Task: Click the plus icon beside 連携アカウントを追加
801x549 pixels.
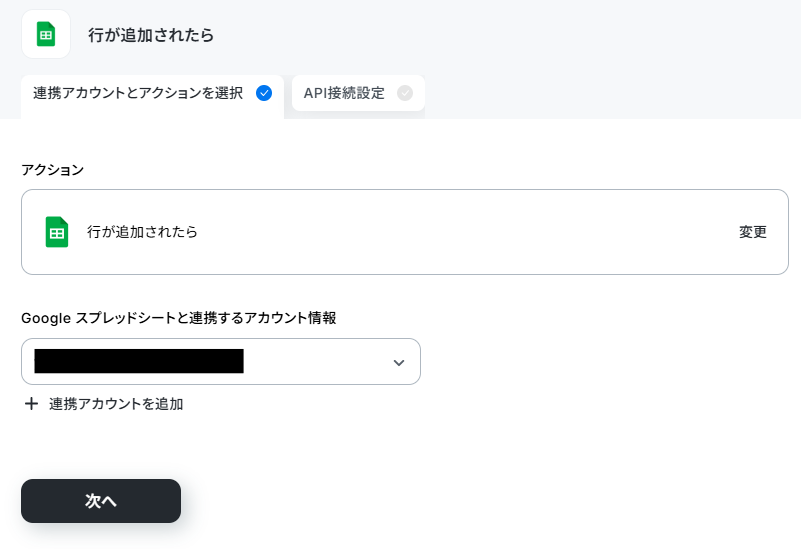Action: click(31, 404)
